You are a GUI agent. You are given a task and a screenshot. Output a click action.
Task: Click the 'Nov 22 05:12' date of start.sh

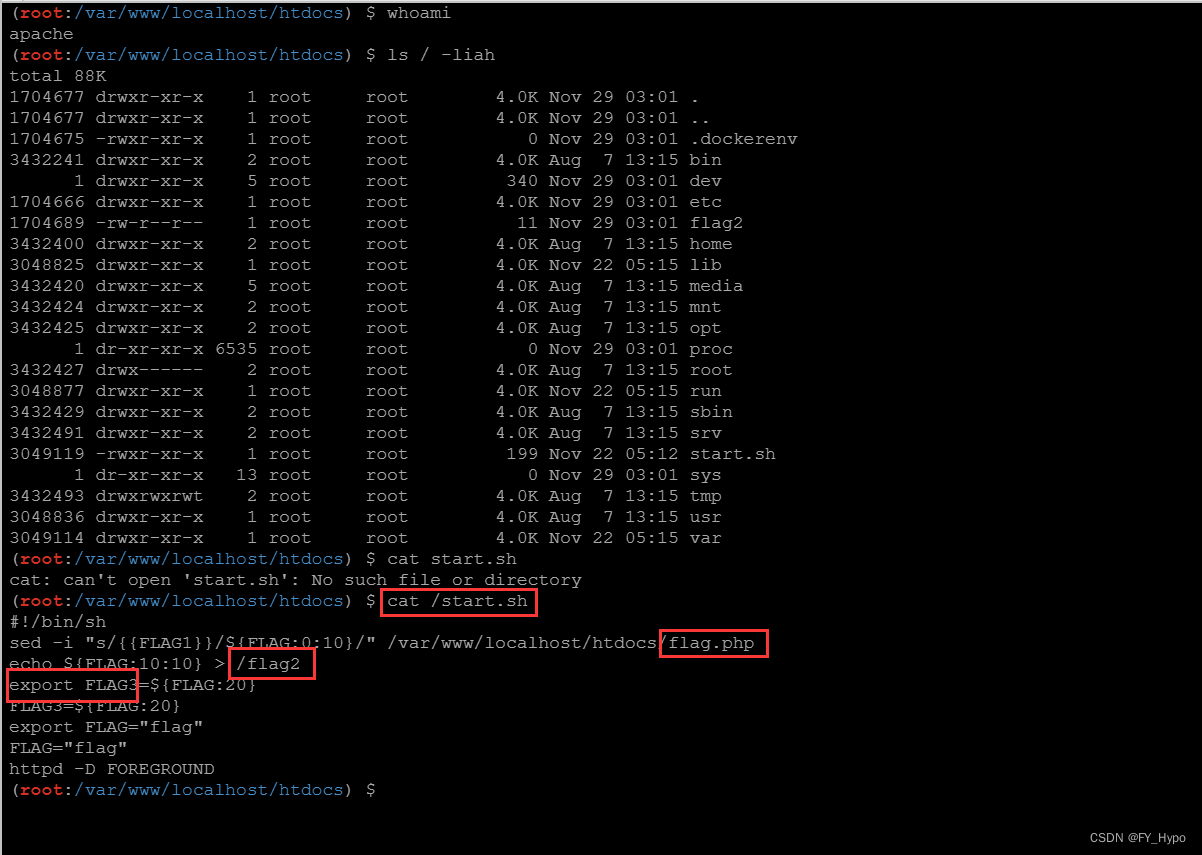pyautogui.click(x=613, y=454)
